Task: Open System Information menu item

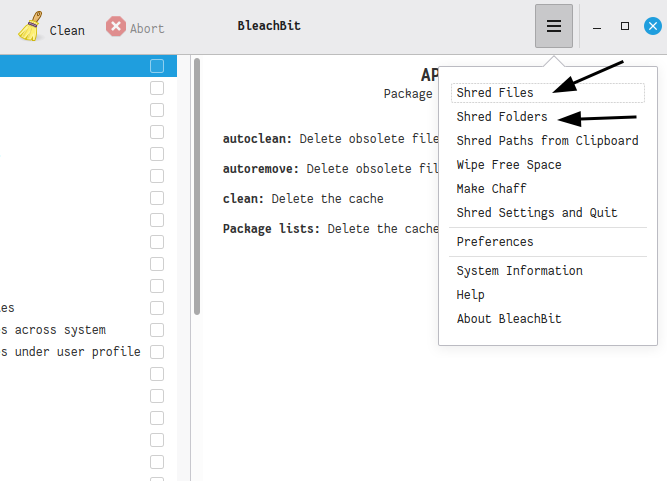Action: (519, 271)
